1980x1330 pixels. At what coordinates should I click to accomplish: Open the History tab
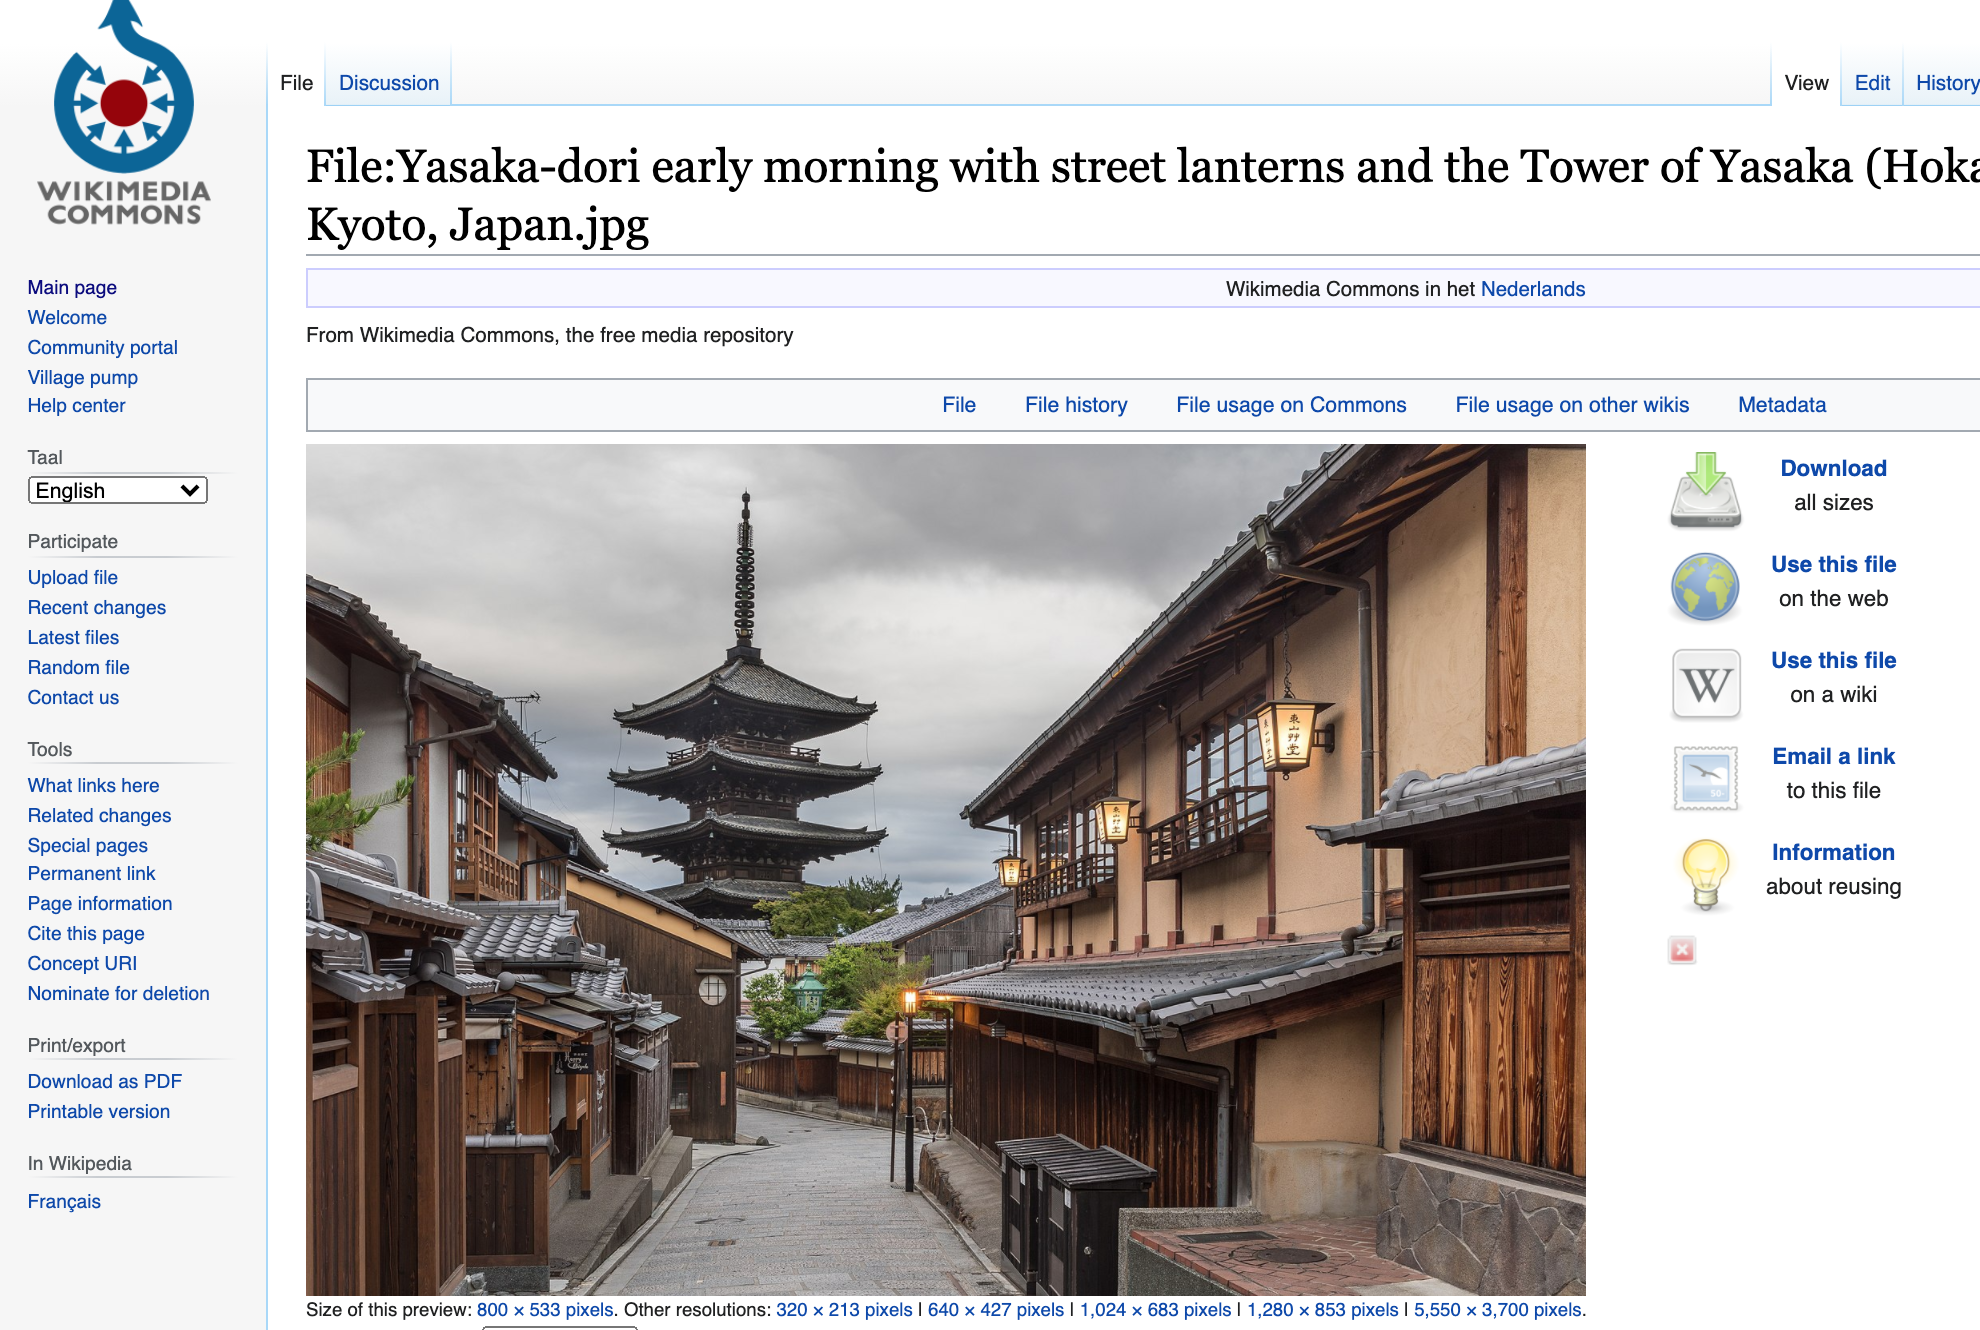click(1945, 83)
